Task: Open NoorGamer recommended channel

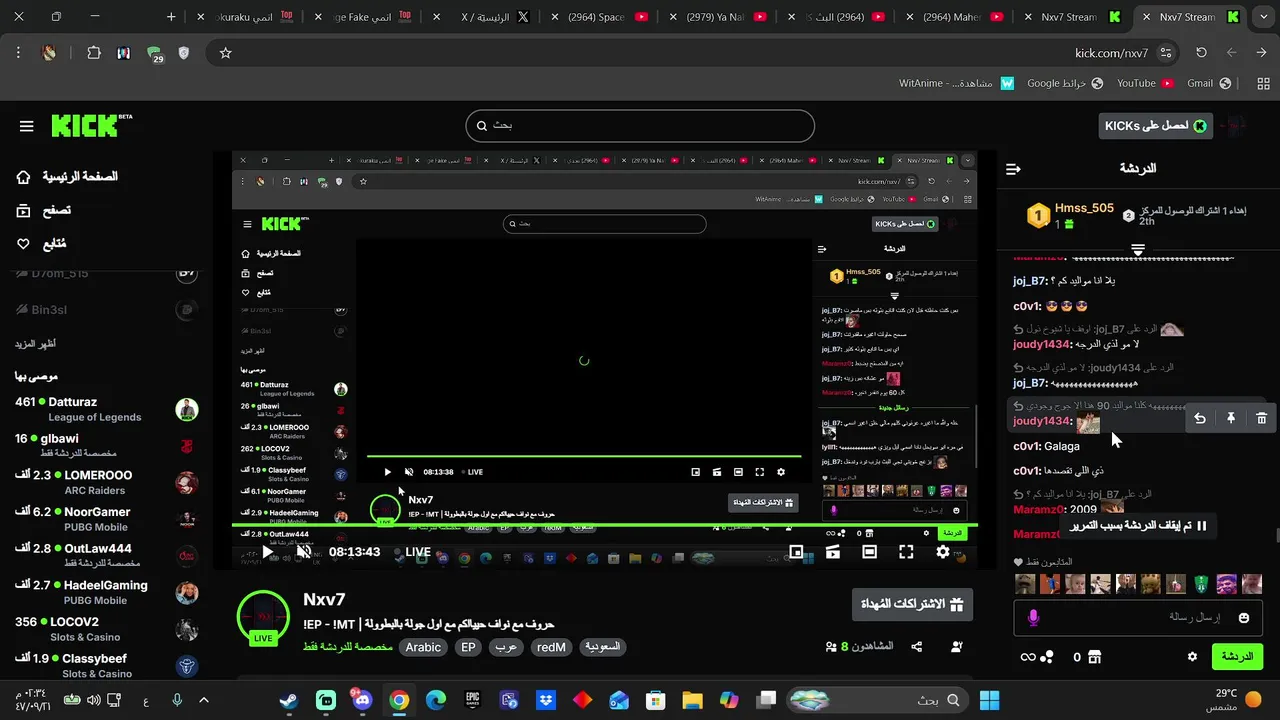Action: tap(106, 519)
